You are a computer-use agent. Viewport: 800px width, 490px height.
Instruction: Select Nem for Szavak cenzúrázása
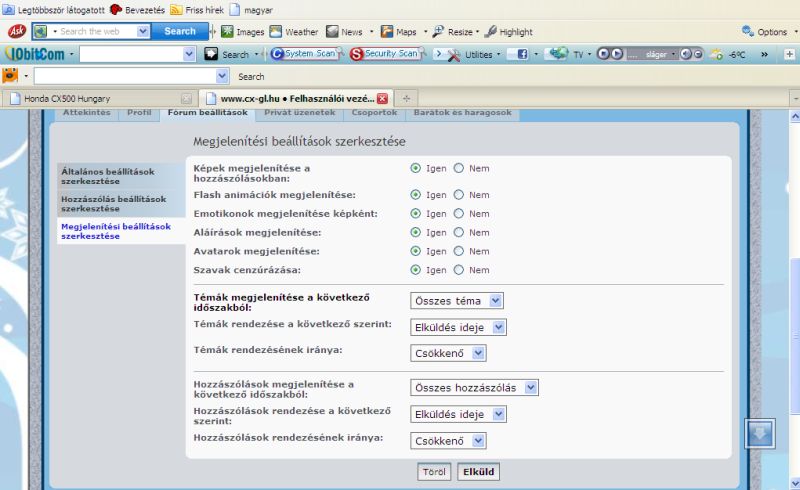(459, 270)
